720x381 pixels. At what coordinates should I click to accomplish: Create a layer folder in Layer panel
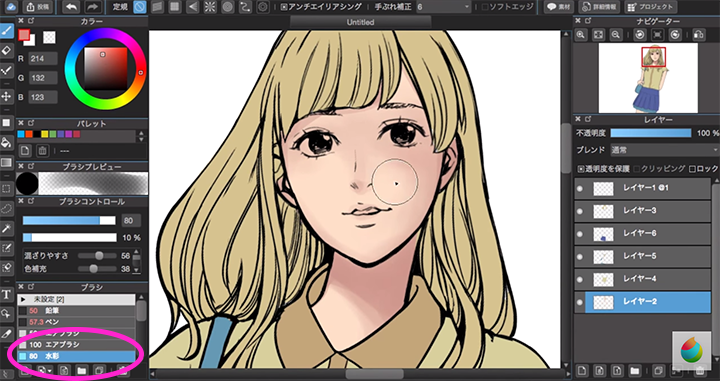point(635,370)
